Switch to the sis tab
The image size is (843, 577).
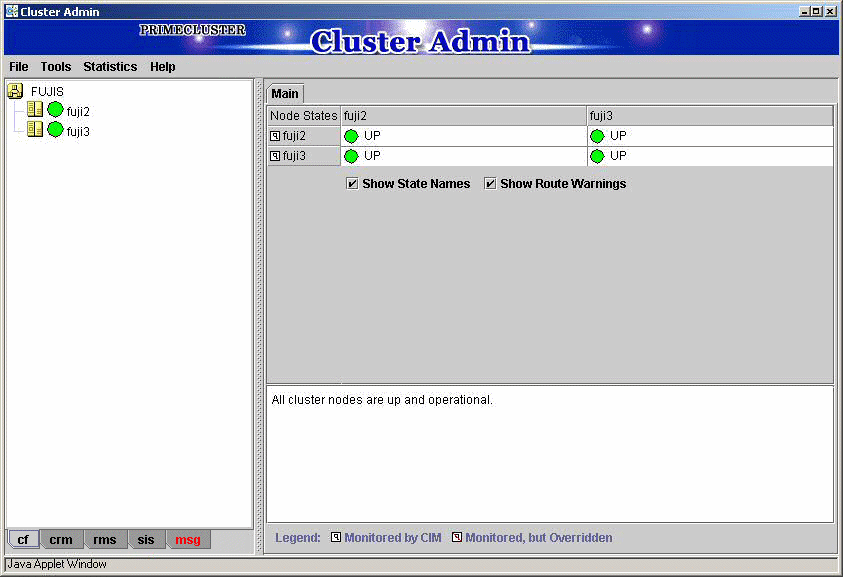point(146,539)
